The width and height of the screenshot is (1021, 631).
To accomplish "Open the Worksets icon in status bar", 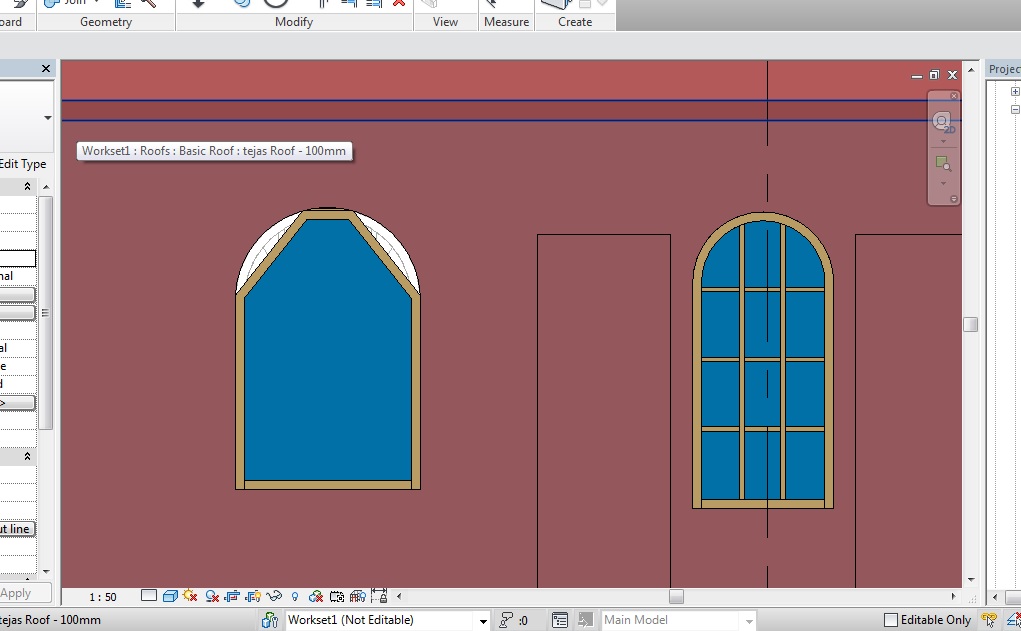I will (x=270, y=620).
